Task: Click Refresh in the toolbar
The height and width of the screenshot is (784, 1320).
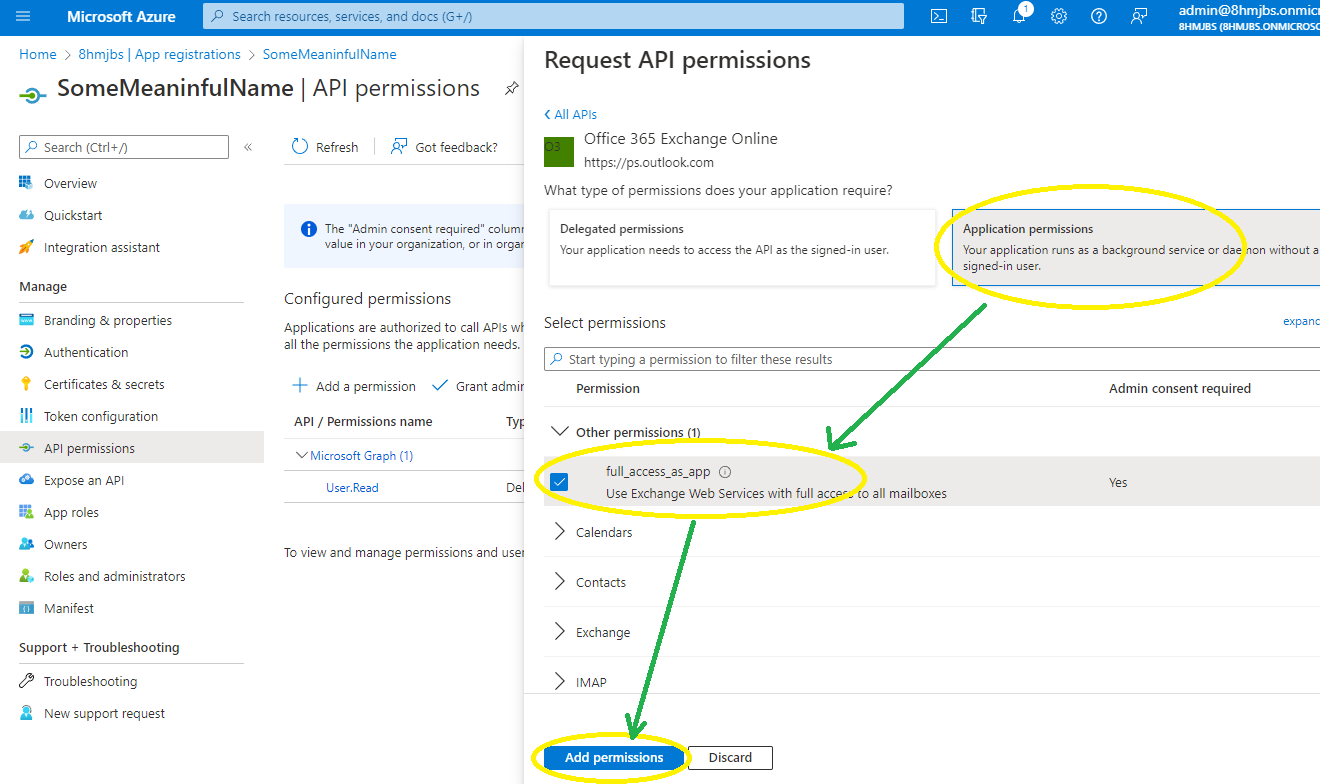Action: [x=325, y=147]
